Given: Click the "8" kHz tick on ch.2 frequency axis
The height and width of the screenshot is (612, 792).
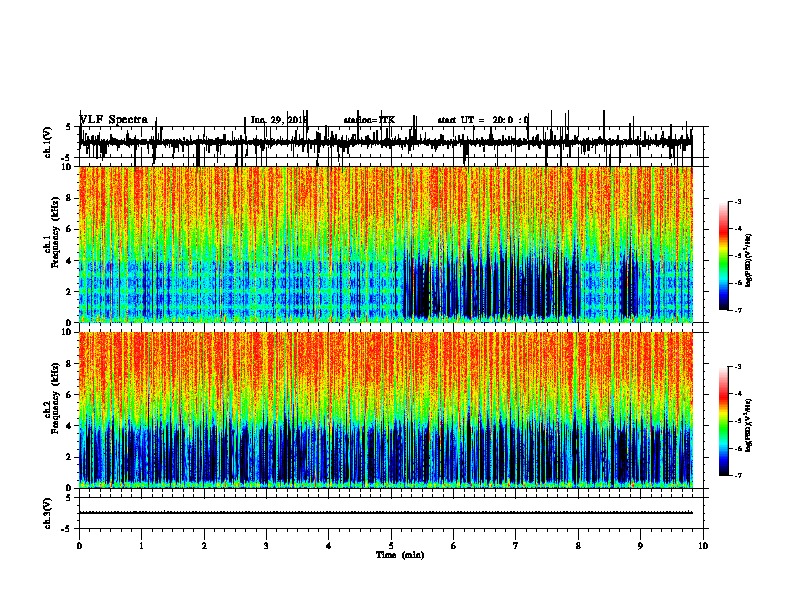Looking at the screenshot, I should tap(70, 364).
